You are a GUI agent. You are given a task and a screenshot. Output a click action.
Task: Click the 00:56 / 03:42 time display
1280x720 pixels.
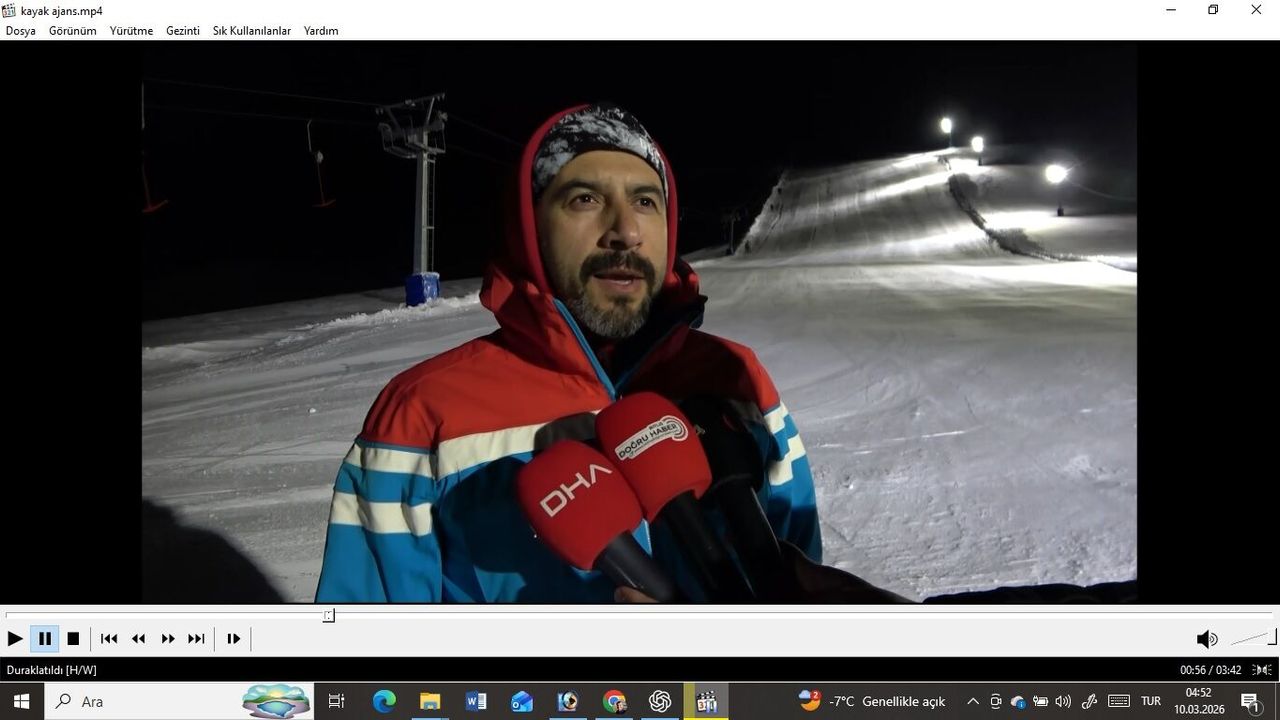[x=1210, y=670]
